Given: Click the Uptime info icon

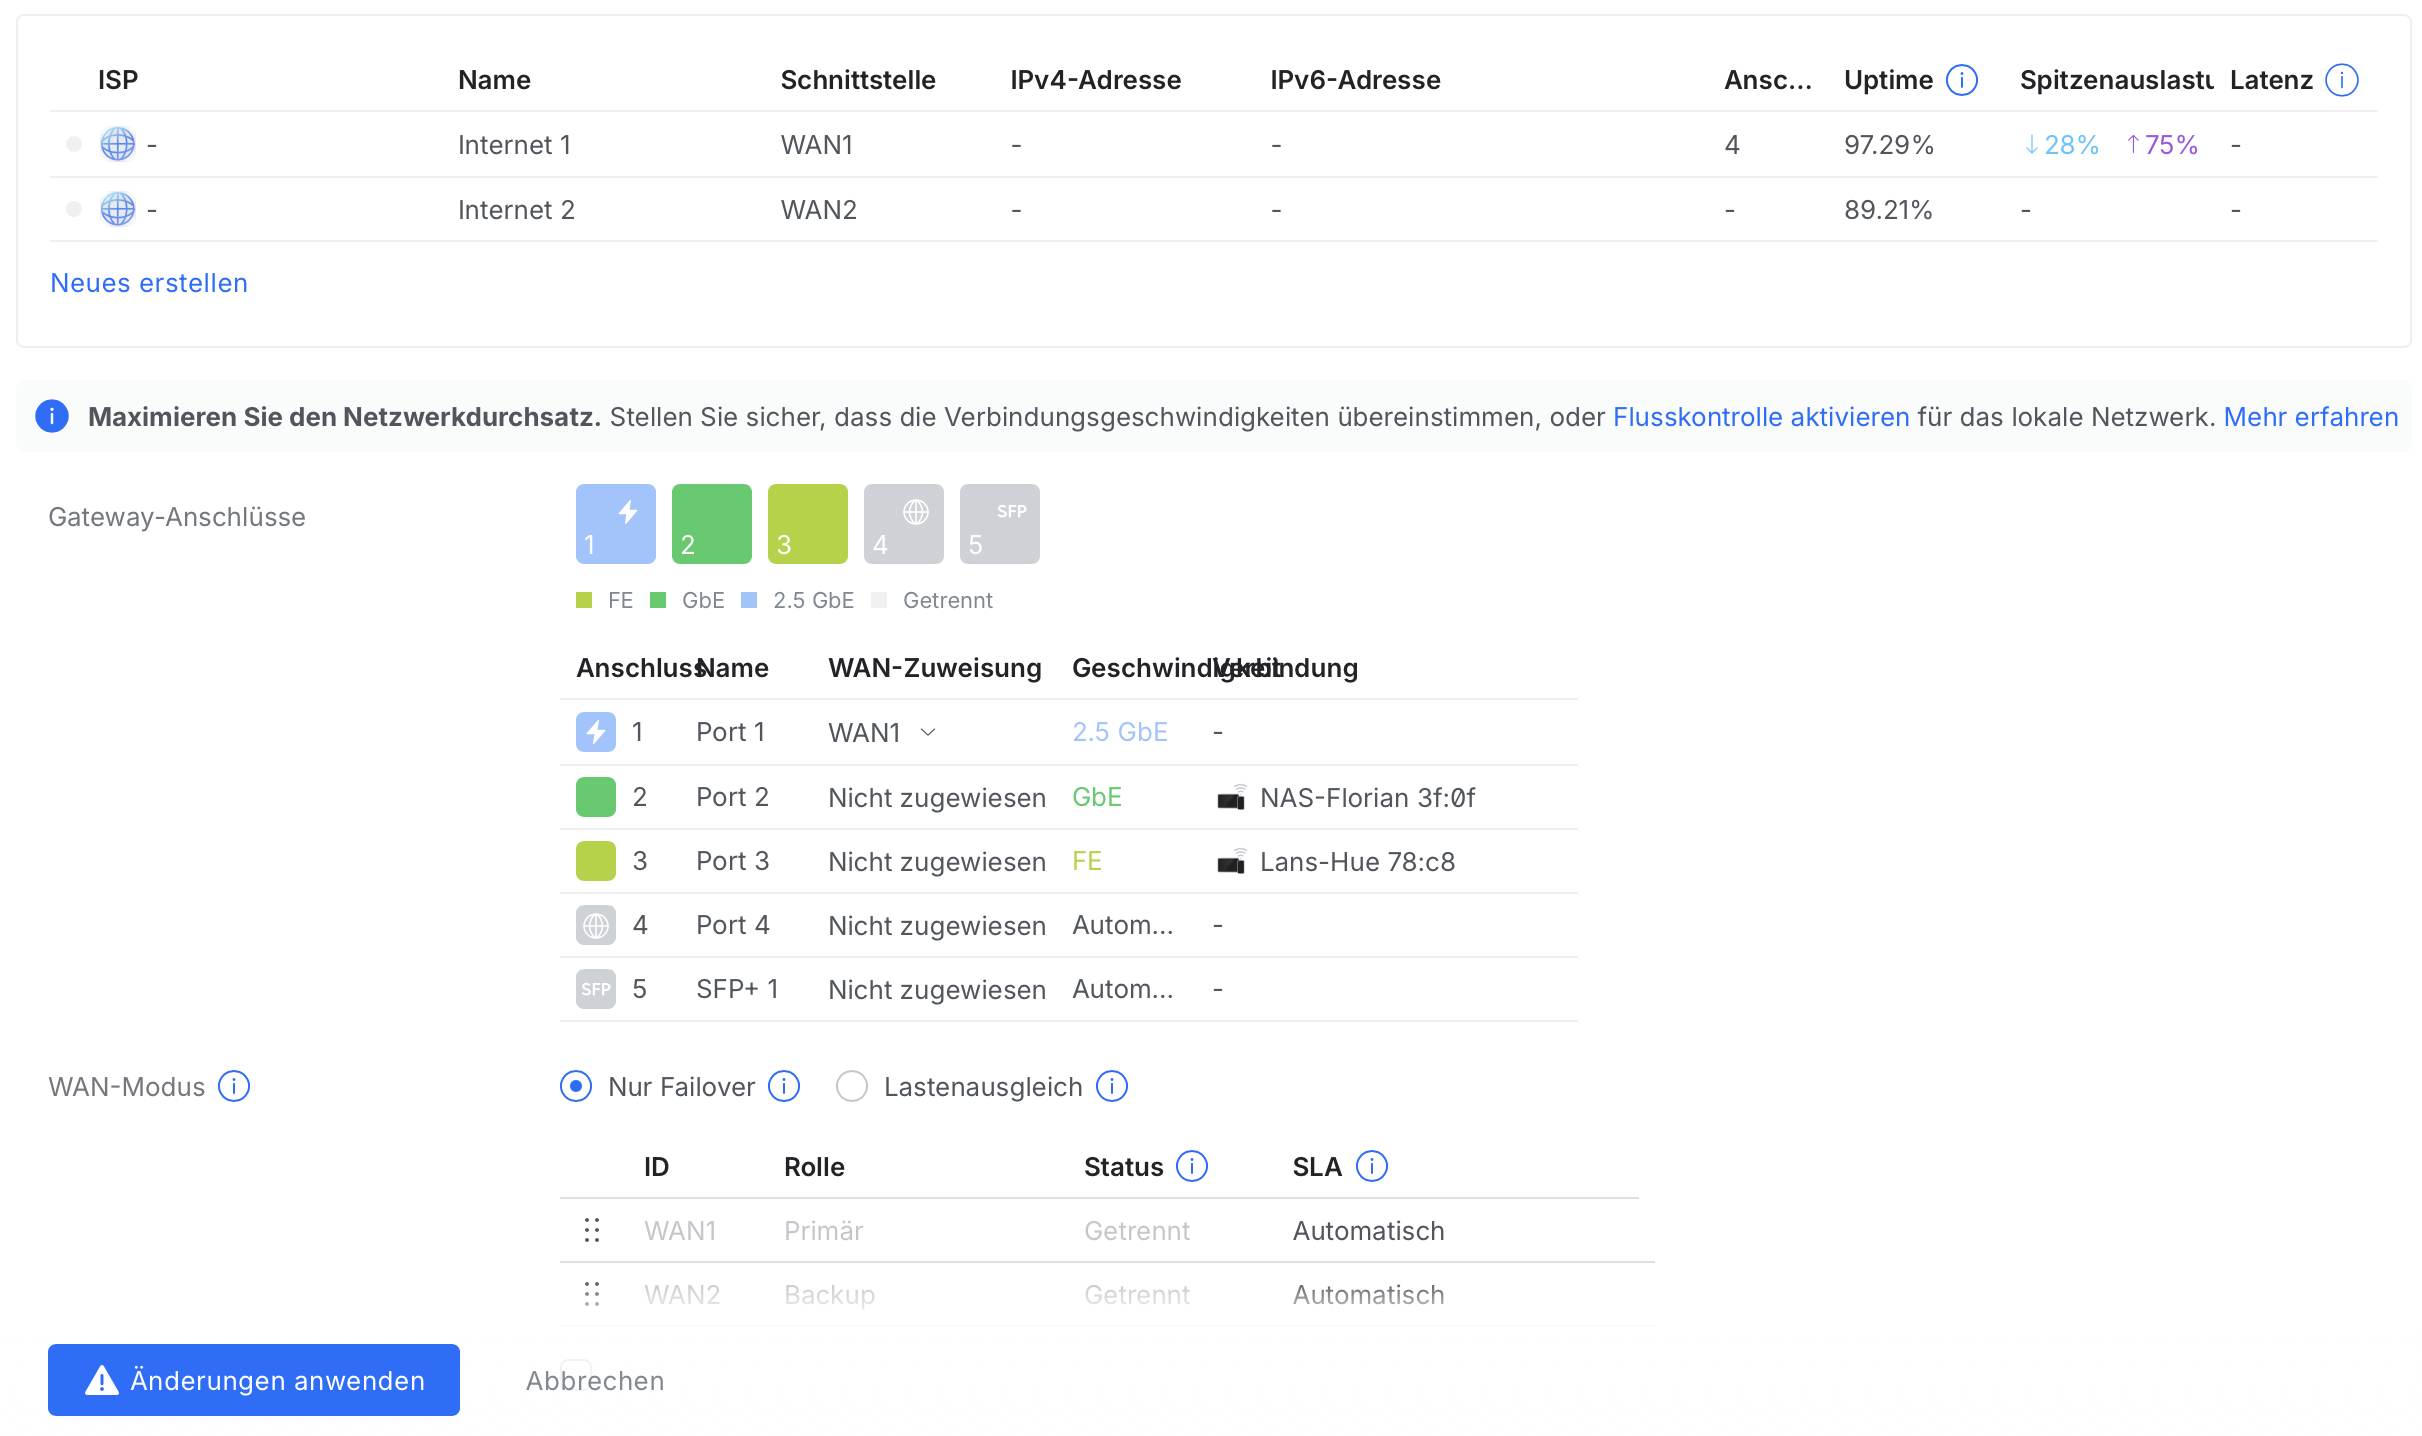Looking at the screenshot, I should click(1962, 80).
